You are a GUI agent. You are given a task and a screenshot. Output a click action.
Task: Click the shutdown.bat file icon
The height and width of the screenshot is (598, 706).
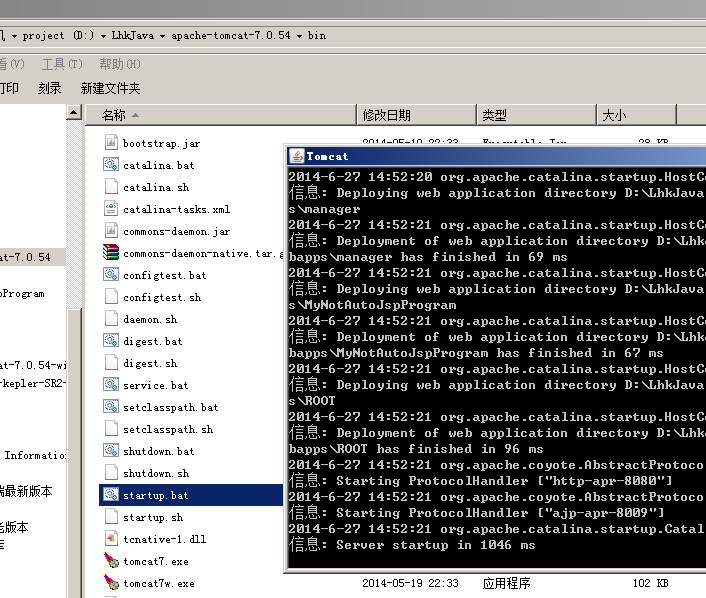point(111,450)
